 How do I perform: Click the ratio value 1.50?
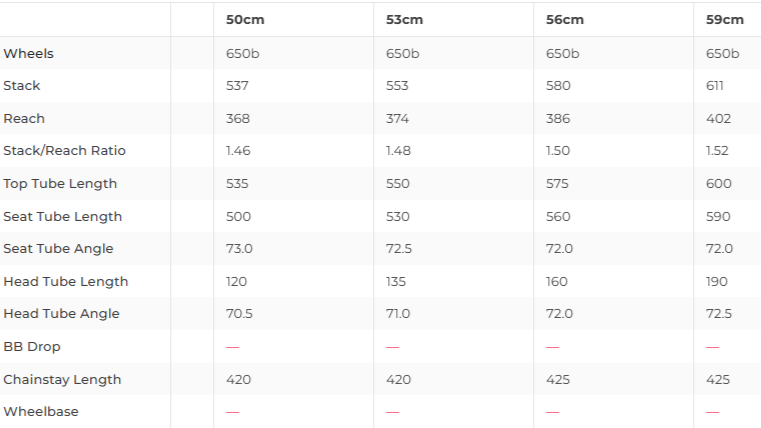[558, 151]
